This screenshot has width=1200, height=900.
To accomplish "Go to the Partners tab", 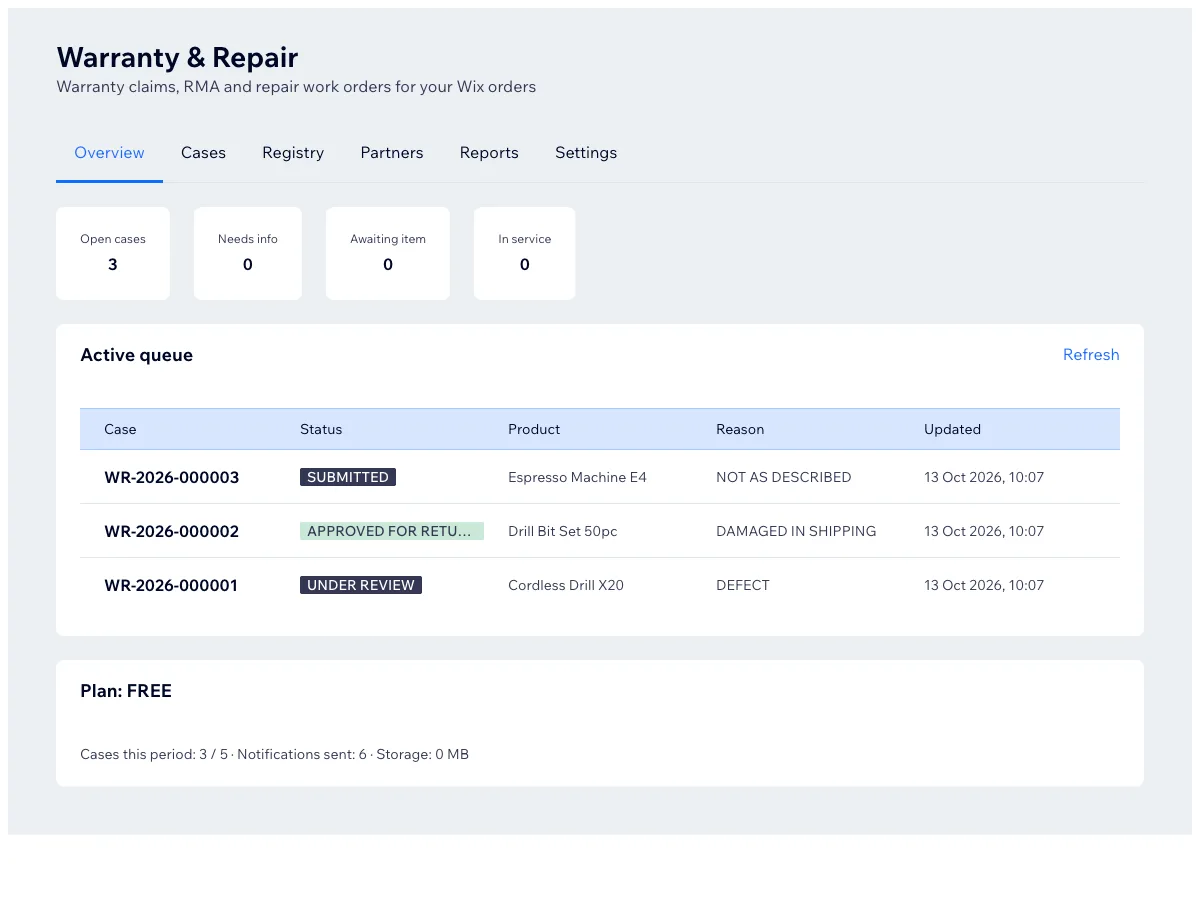I will pyautogui.click(x=392, y=153).
